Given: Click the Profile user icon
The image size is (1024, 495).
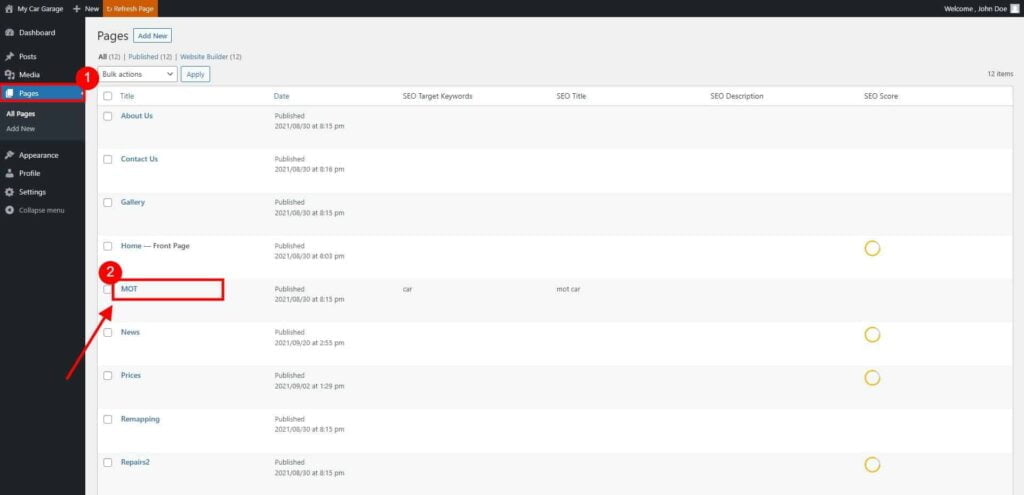Looking at the screenshot, I should [x=9, y=173].
